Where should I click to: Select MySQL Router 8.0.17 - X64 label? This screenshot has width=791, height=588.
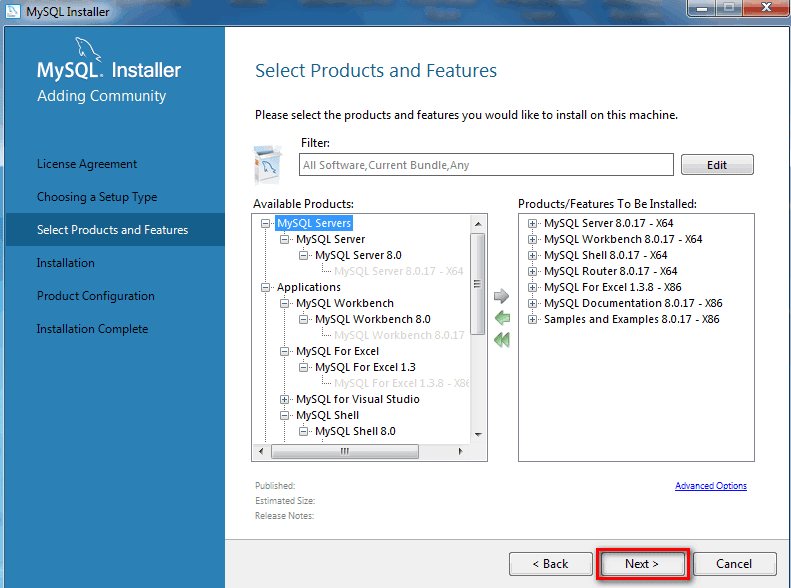[x=610, y=271]
